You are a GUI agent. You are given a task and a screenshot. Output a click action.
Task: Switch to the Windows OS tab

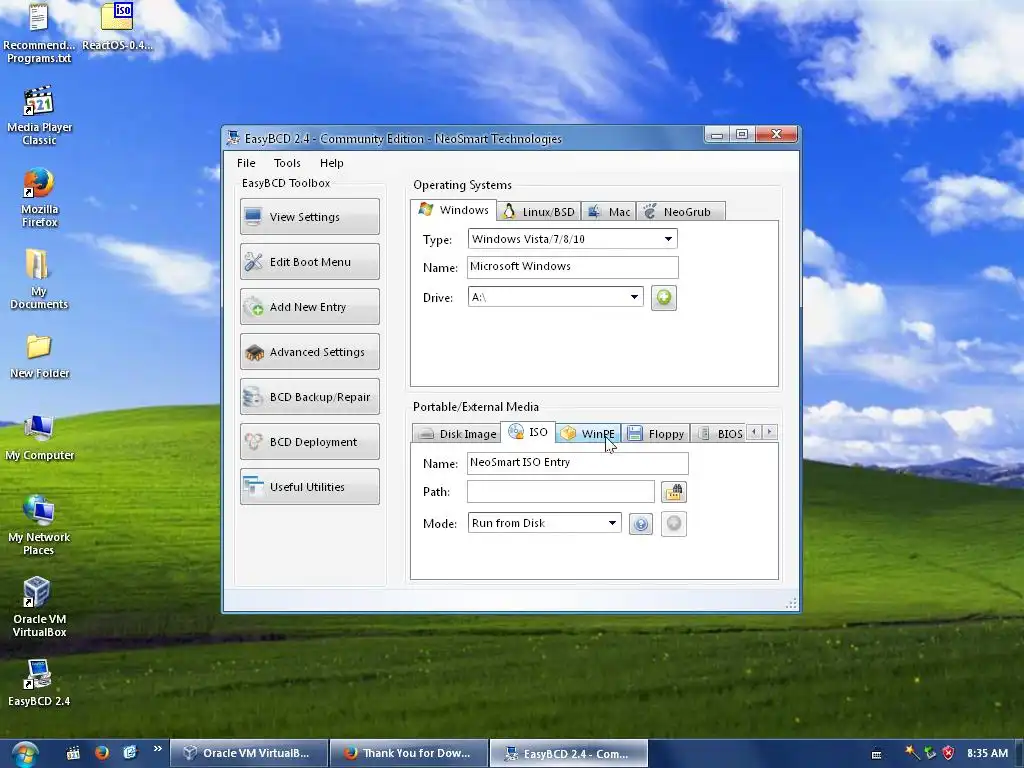click(x=454, y=210)
